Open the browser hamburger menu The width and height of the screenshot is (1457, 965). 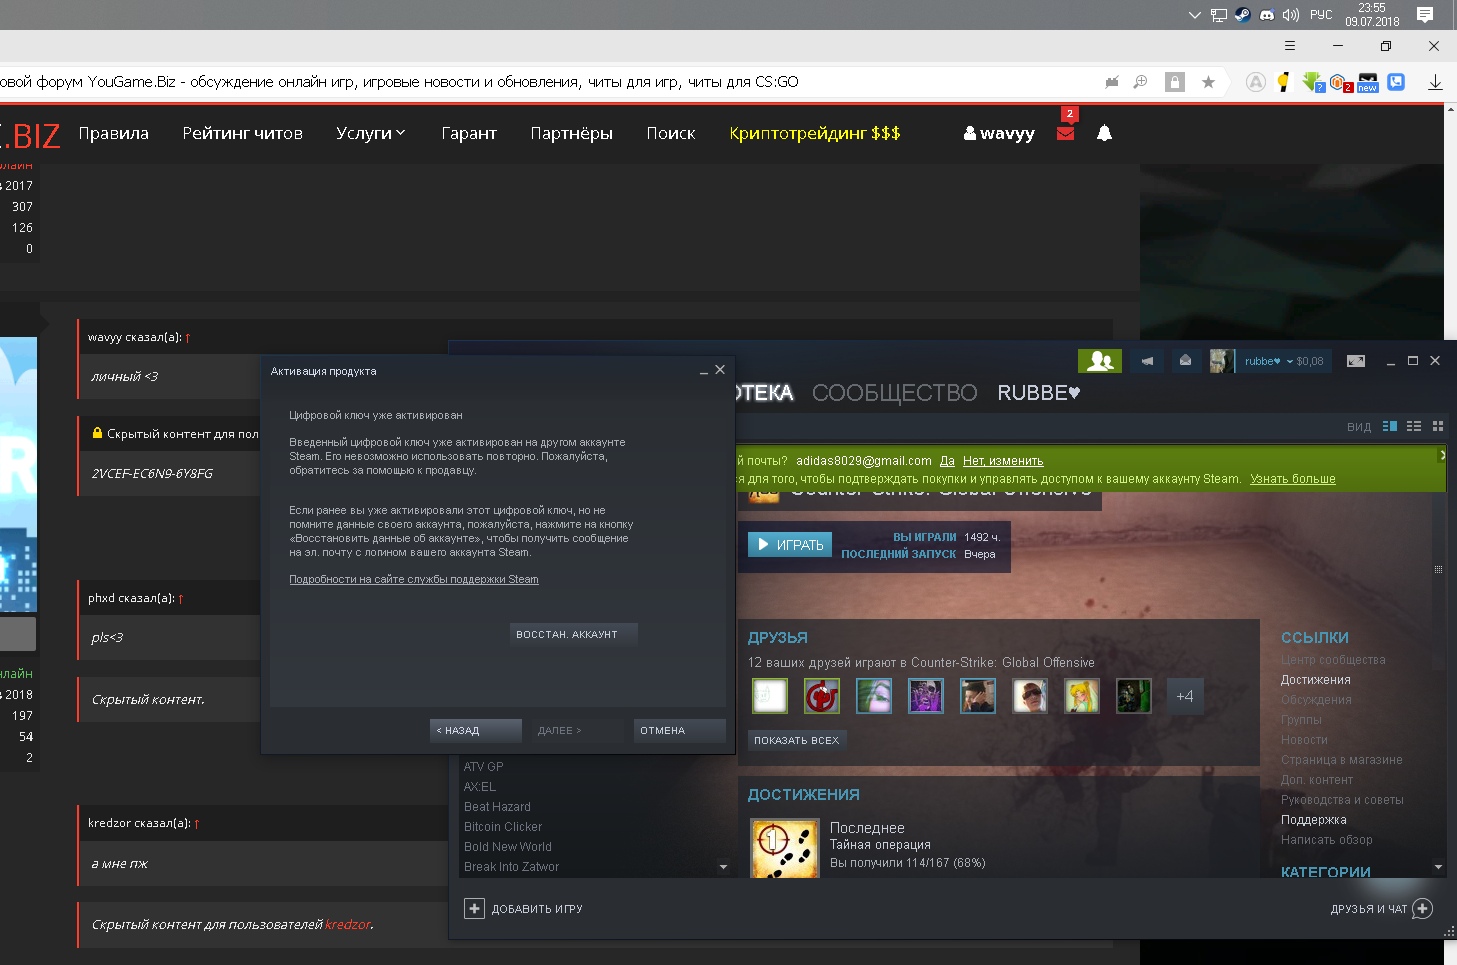(x=1290, y=46)
